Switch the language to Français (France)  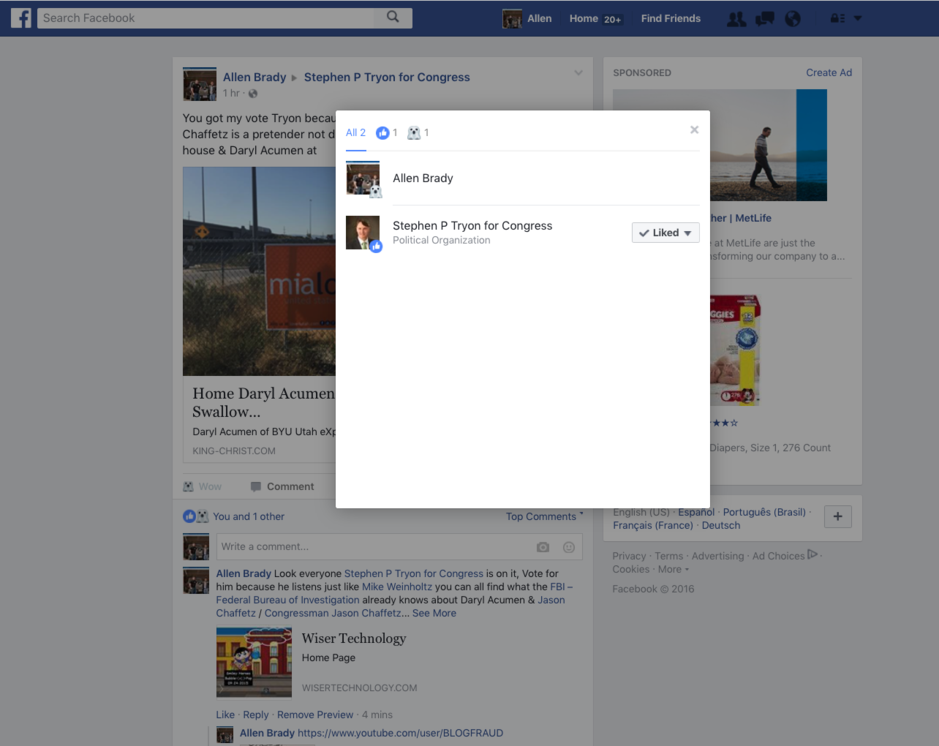pyautogui.click(x=653, y=525)
